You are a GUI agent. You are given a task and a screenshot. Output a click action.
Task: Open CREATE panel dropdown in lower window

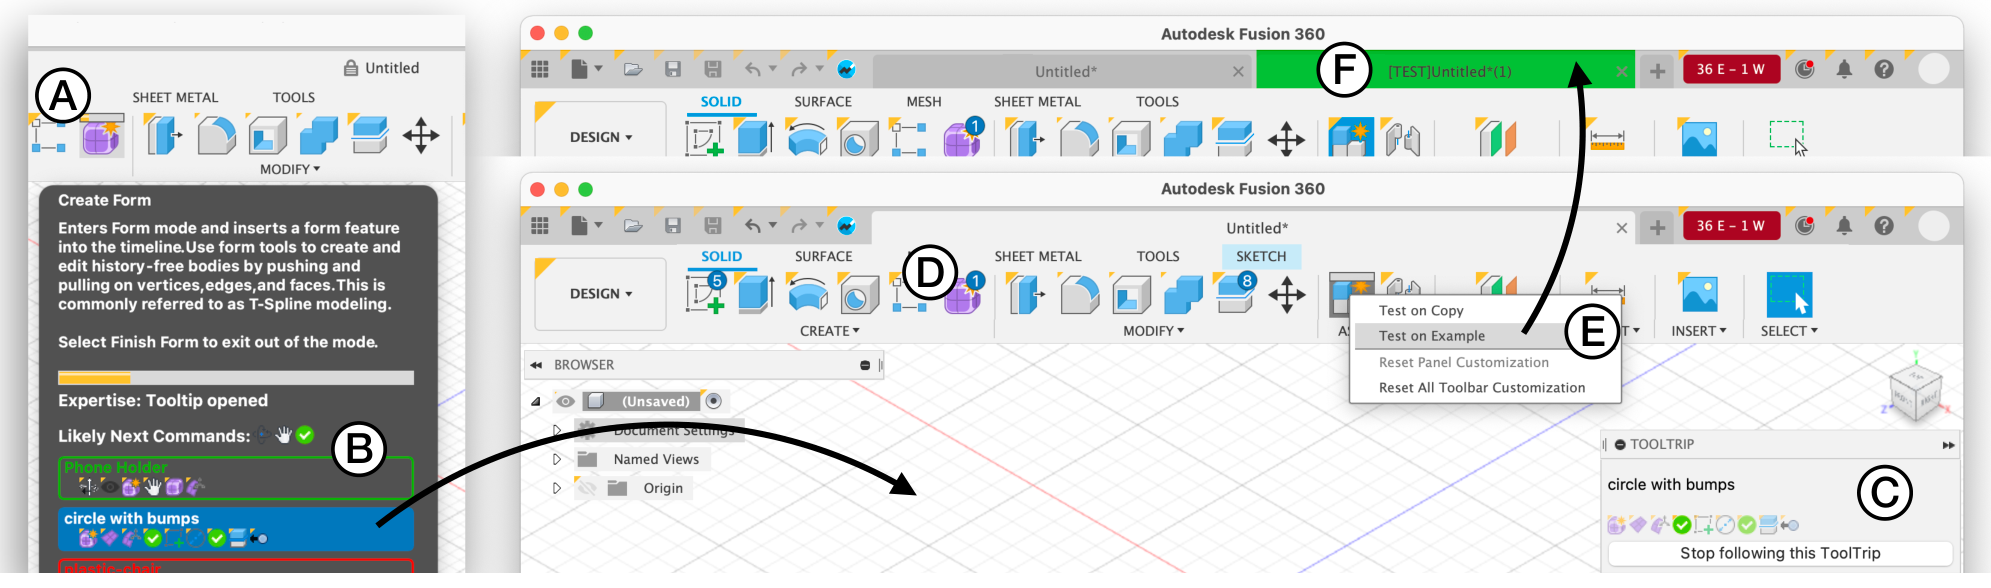830,331
